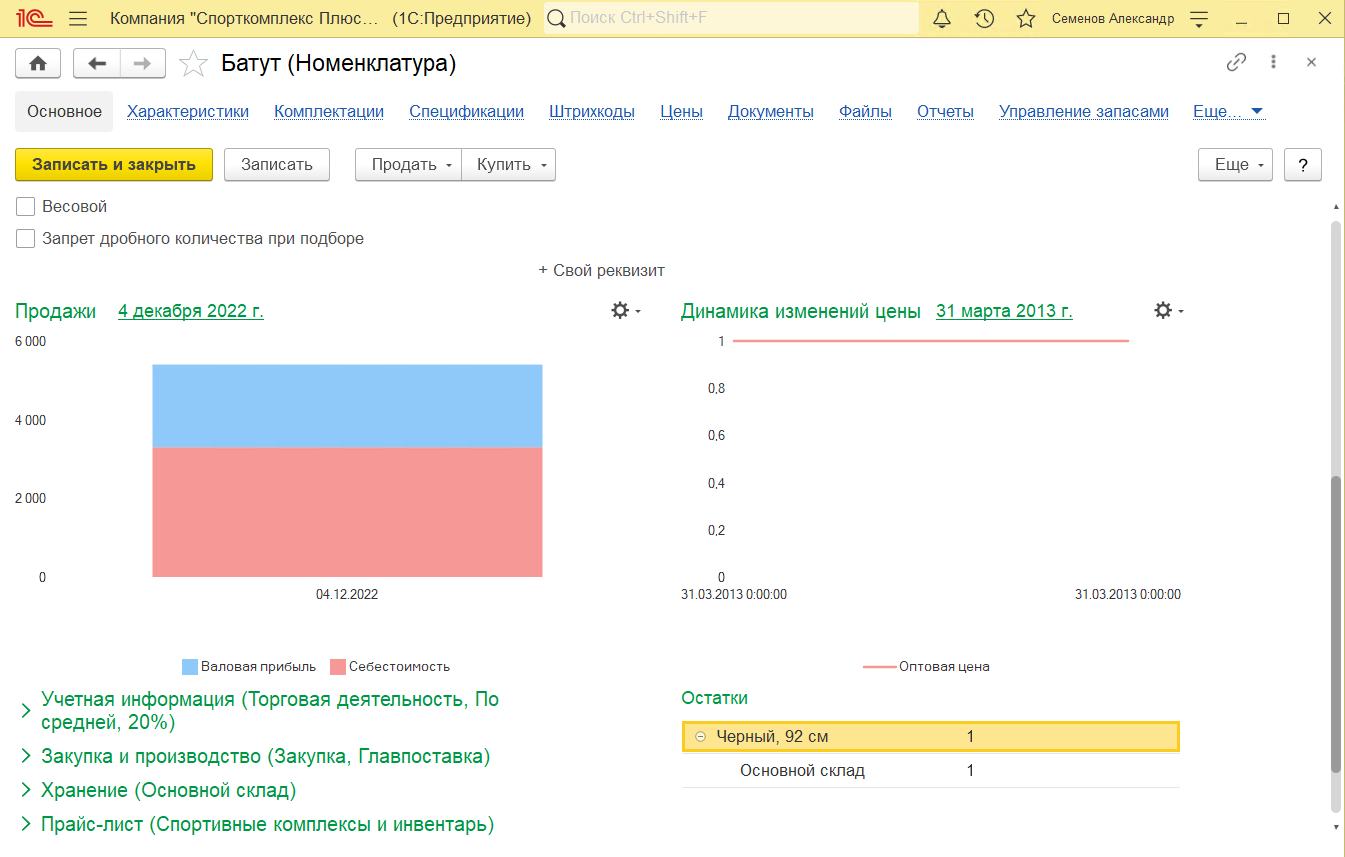Open the Спецификации tab
Screen dimensions: 1345x857
467,112
